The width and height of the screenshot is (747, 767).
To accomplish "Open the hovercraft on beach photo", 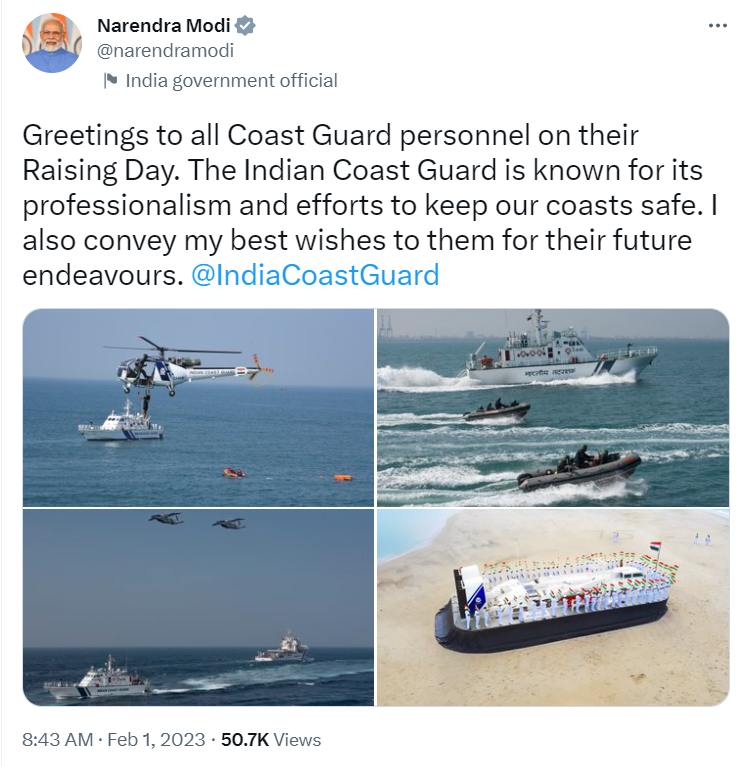I will pyautogui.click(x=553, y=607).
